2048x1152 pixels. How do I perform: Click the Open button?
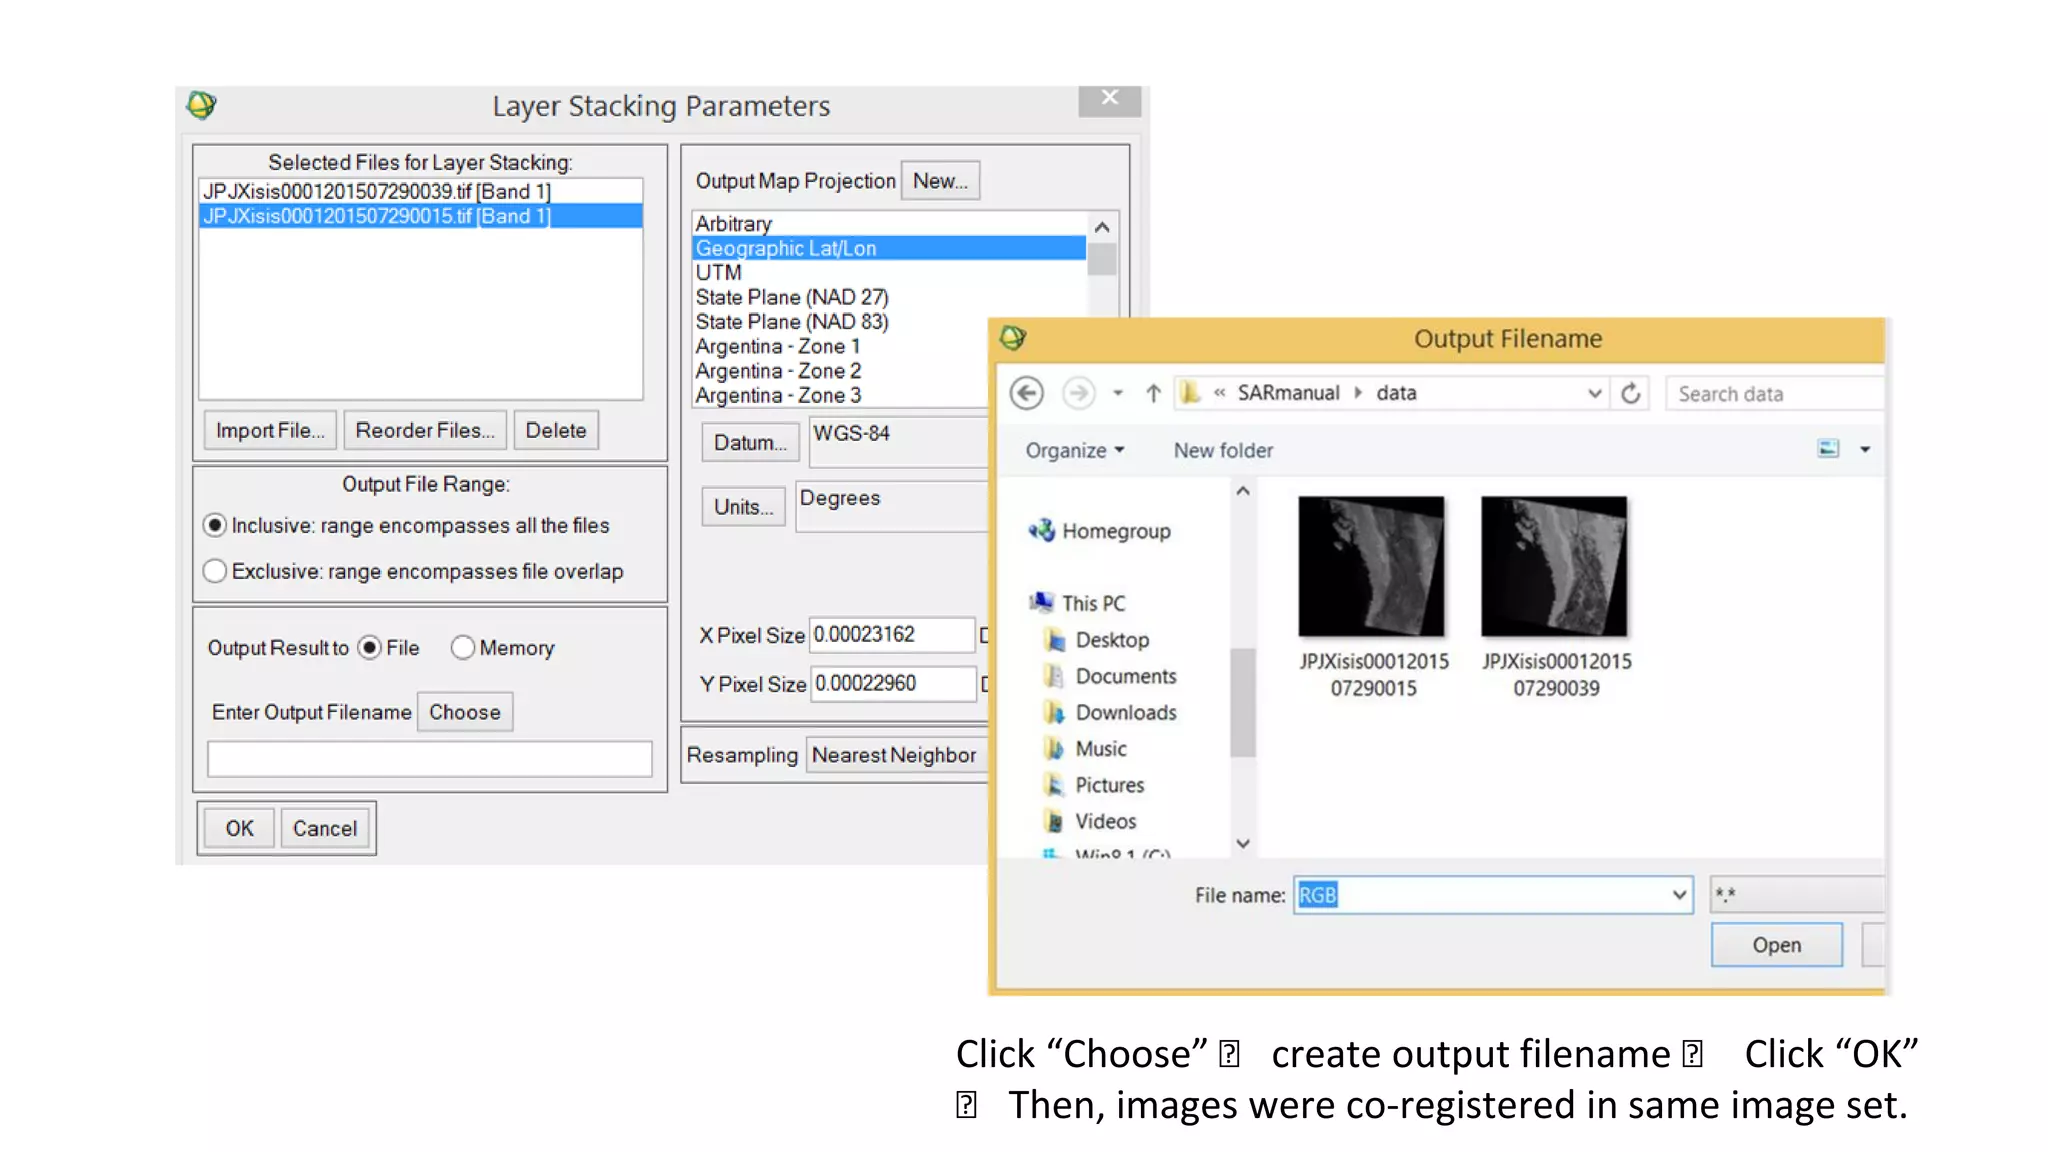(1776, 945)
